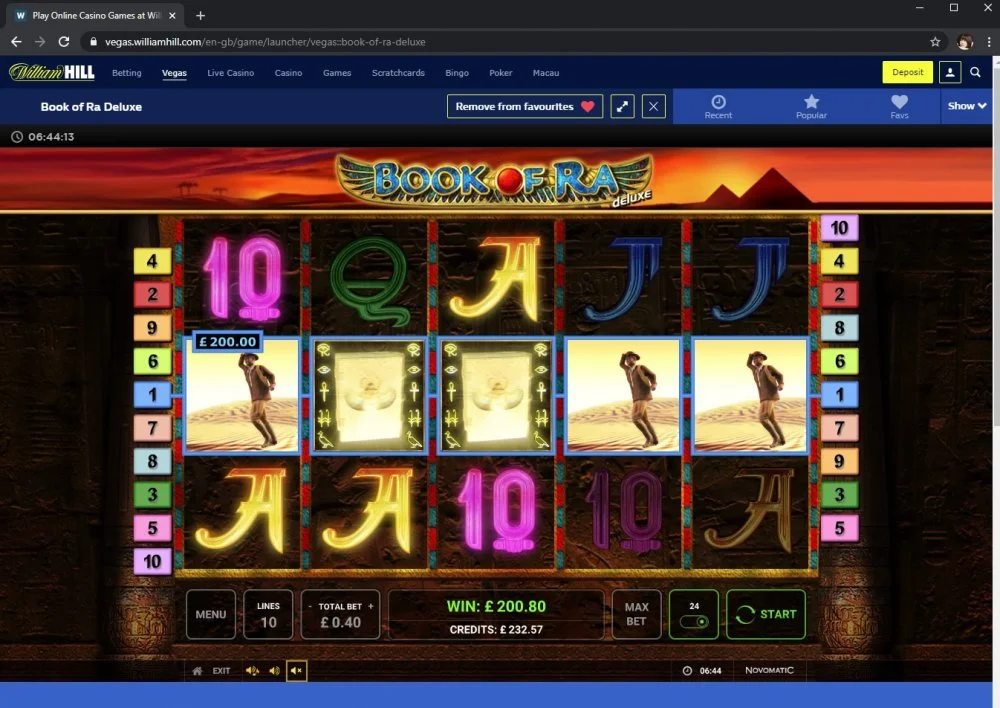Go to Live Casino section

tap(230, 73)
